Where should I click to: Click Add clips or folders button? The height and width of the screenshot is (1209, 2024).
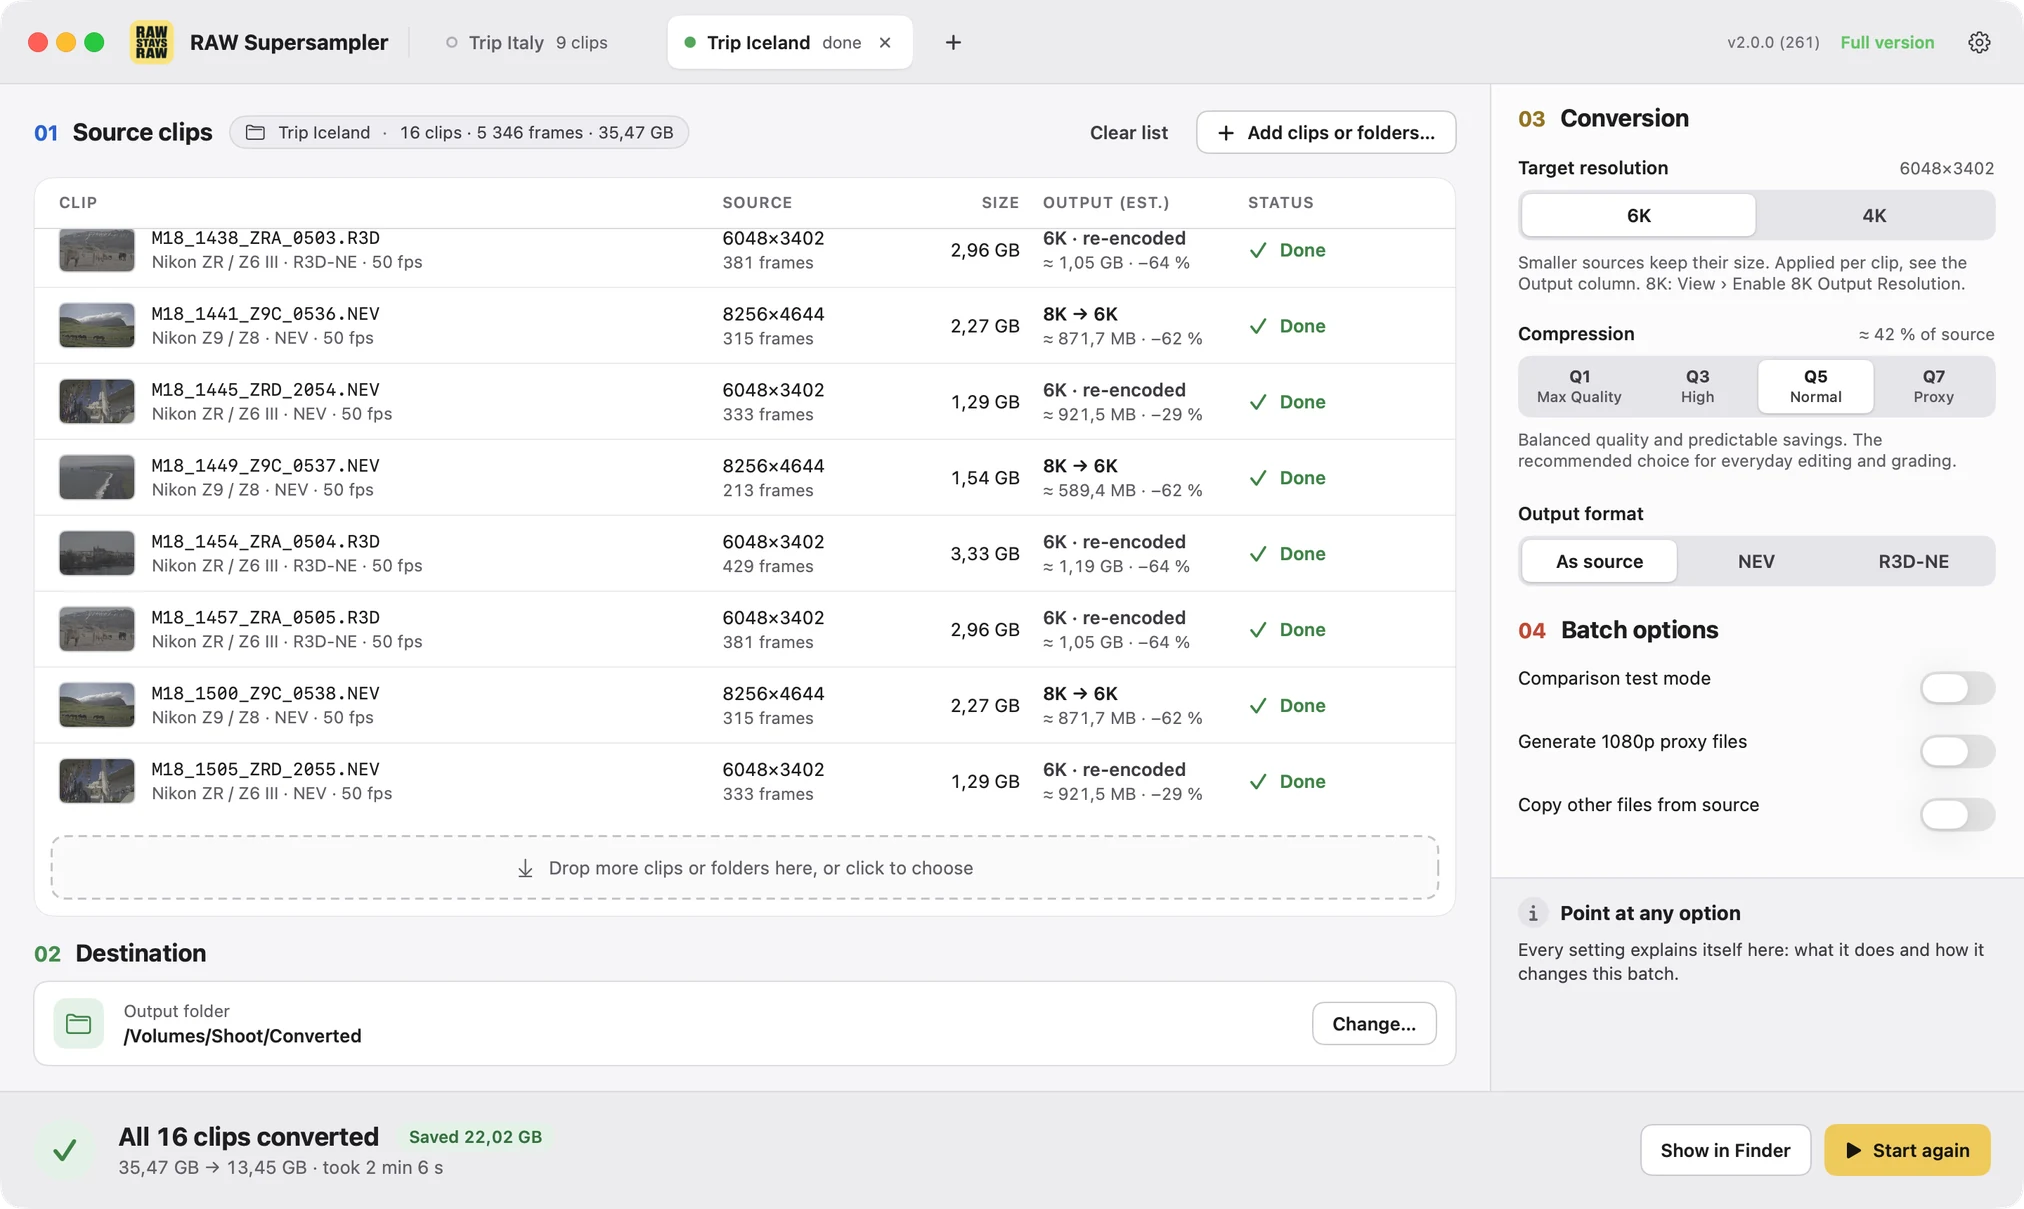coord(1326,132)
